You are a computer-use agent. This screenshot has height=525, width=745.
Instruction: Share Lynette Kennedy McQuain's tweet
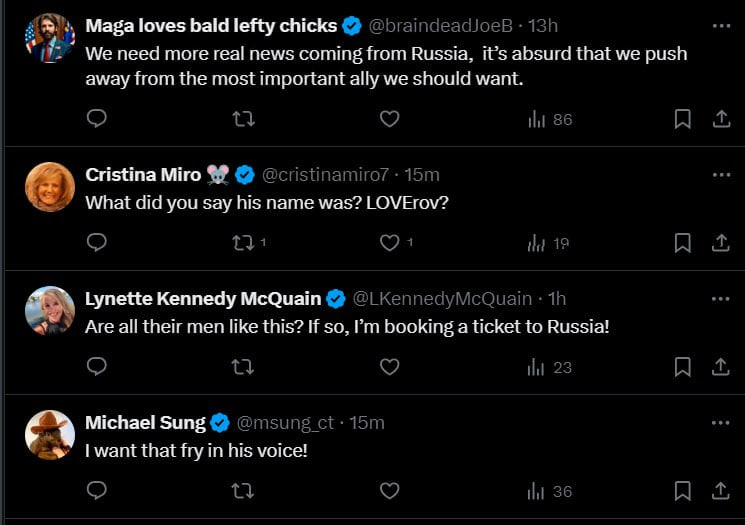click(720, 367)
